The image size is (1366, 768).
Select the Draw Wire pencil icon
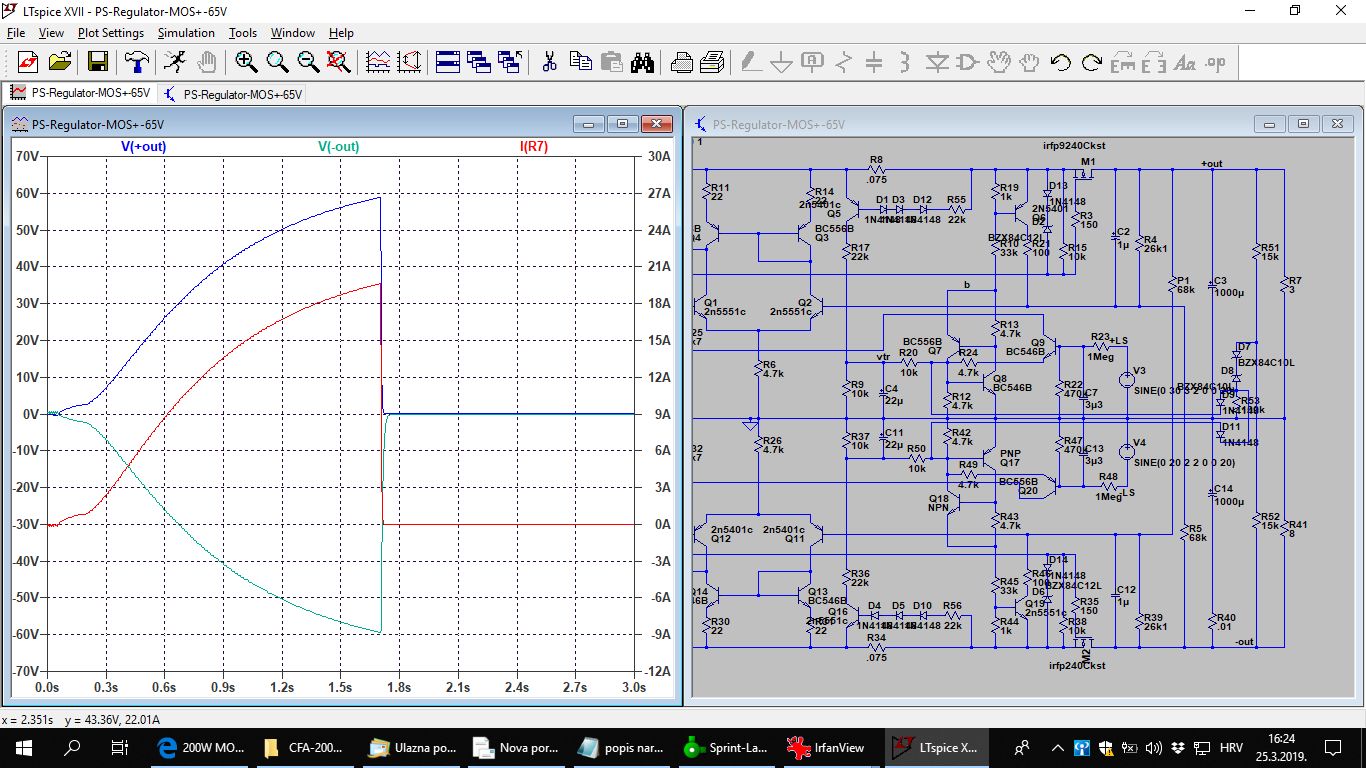[750, 62]
